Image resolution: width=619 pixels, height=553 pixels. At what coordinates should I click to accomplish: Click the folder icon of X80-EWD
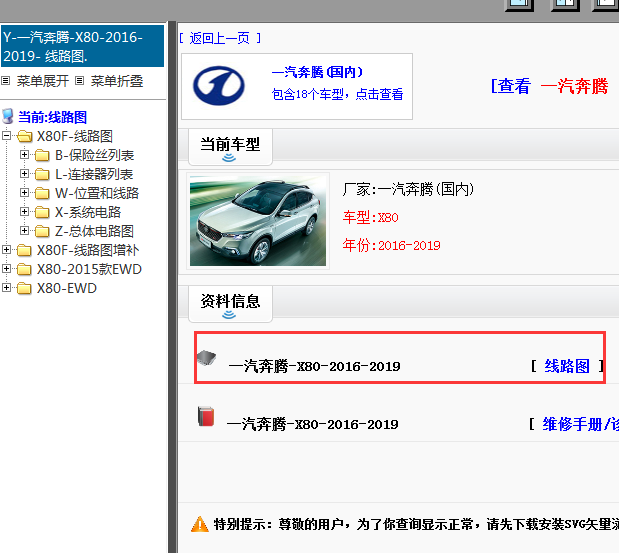[x=24, y=288]
